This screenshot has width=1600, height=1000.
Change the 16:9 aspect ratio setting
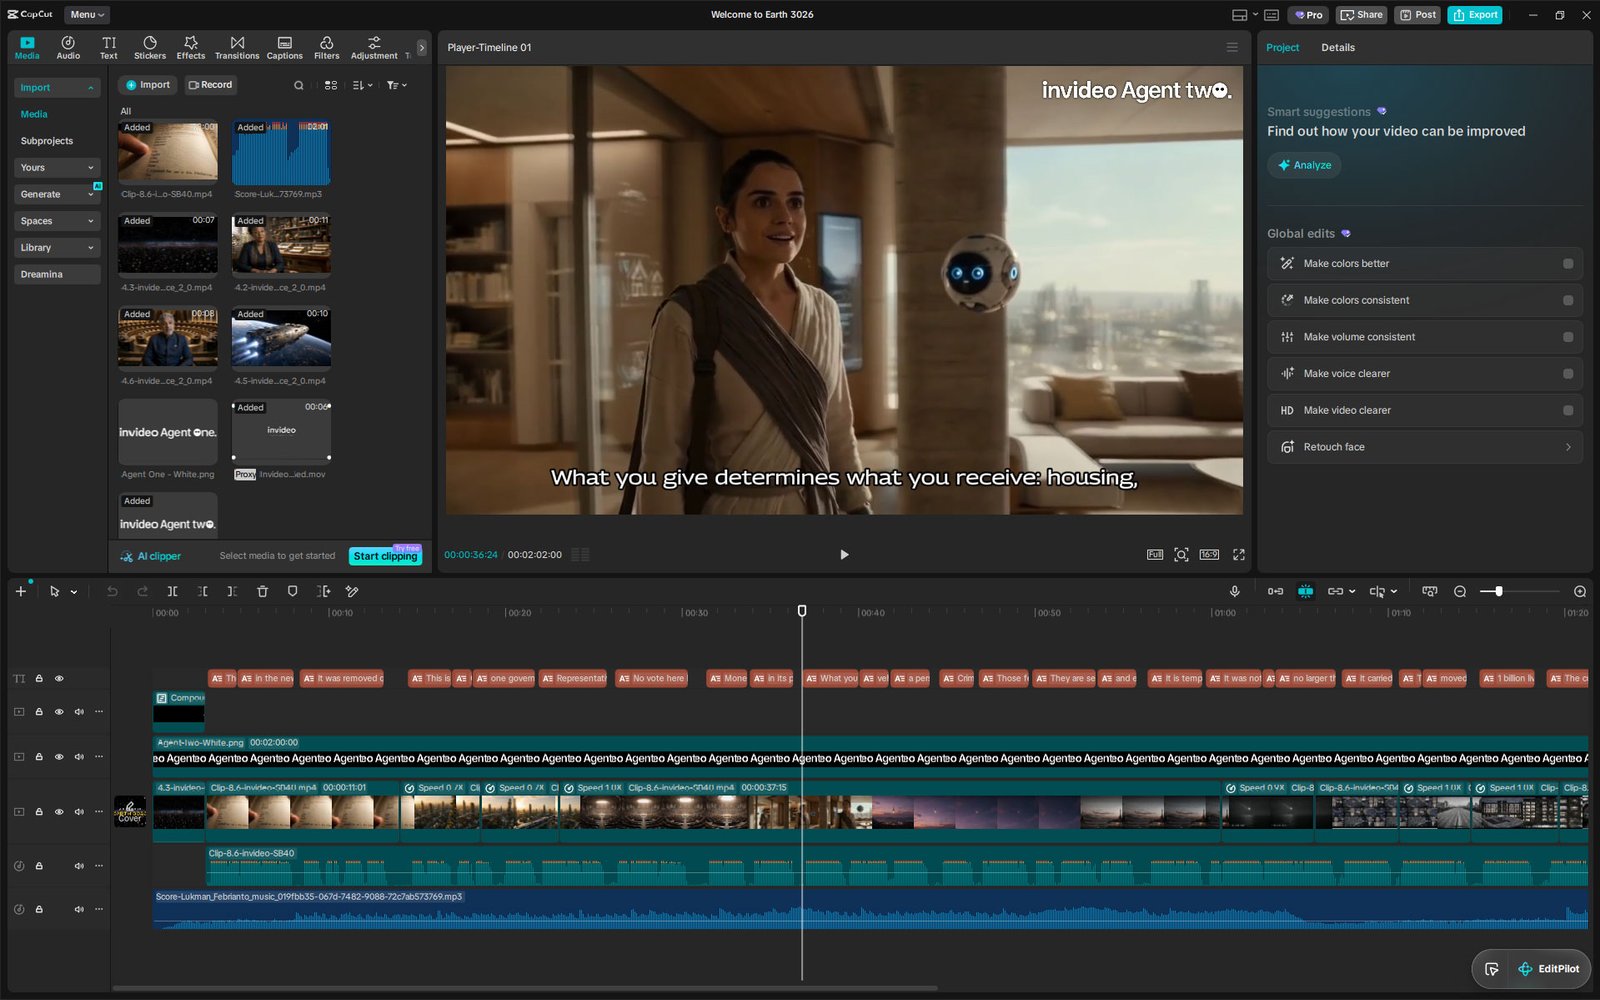pyautogui.click(x=1209, y=554)
